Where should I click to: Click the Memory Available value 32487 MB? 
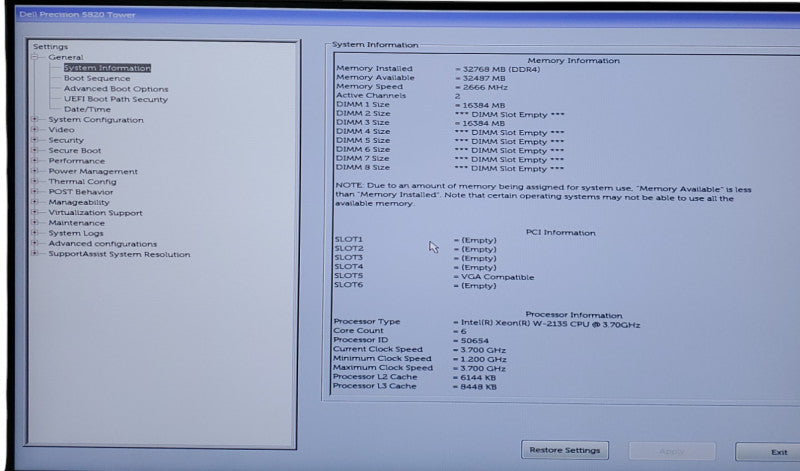coord(480,78)
